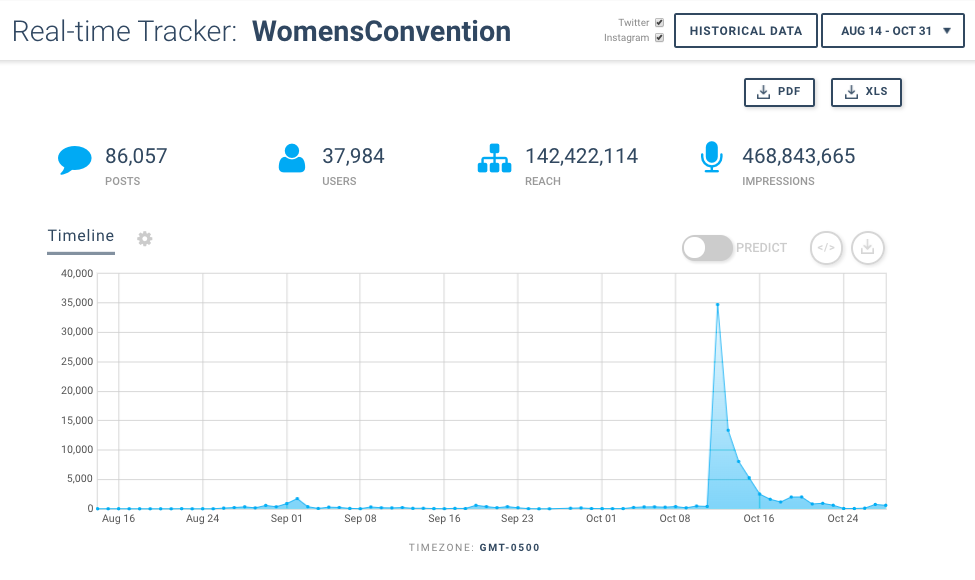
Task: Click the Oct 24 axis label
Action: click(843, 518)
